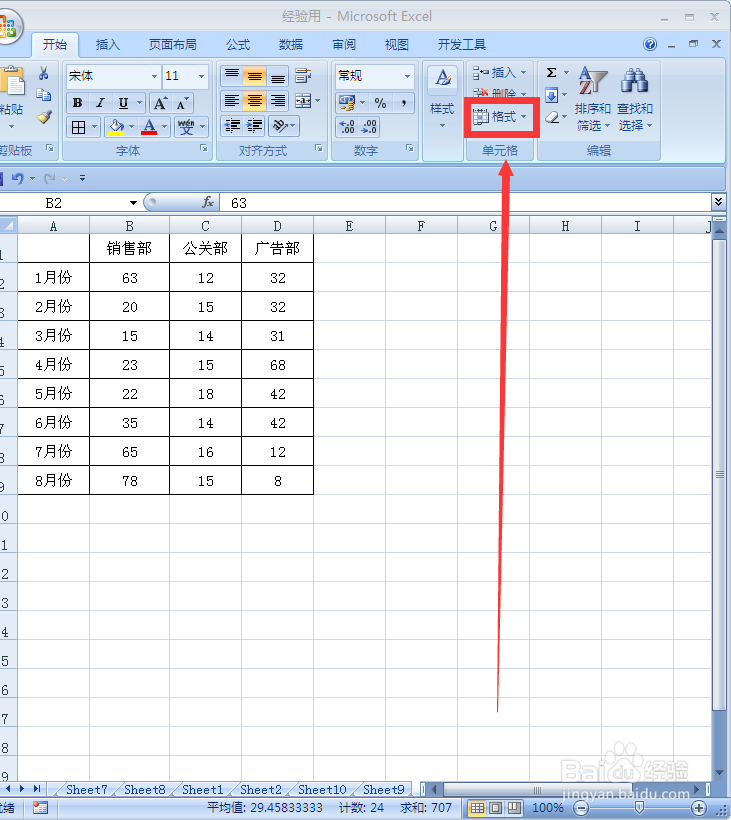This screenshot has width=731, height=820.
Task: Zoom in with the plus button
Action: [699, 808]
